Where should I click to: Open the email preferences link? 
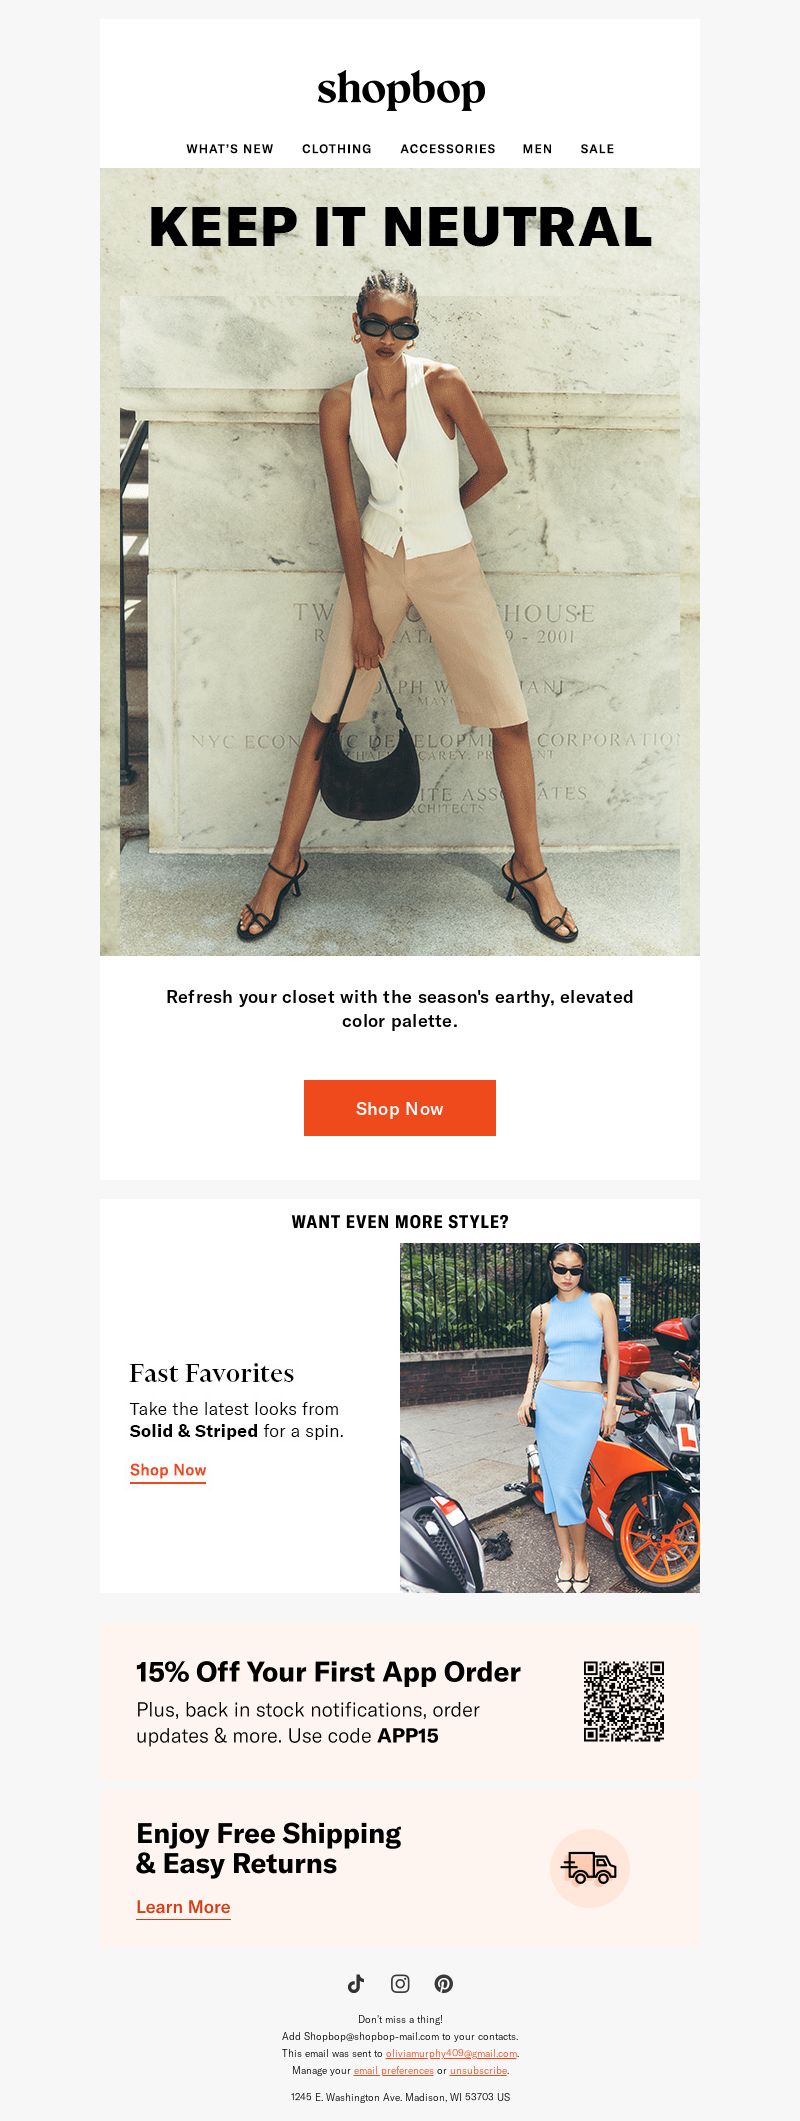click(x=393, y=2070)
